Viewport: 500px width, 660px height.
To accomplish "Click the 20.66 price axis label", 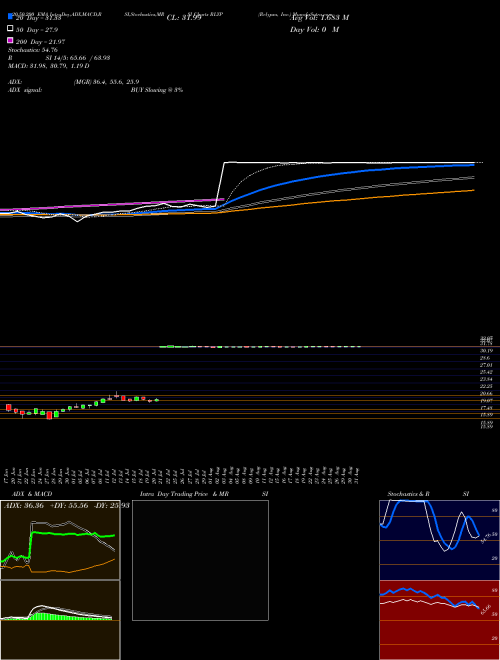I will pos(487,394).
